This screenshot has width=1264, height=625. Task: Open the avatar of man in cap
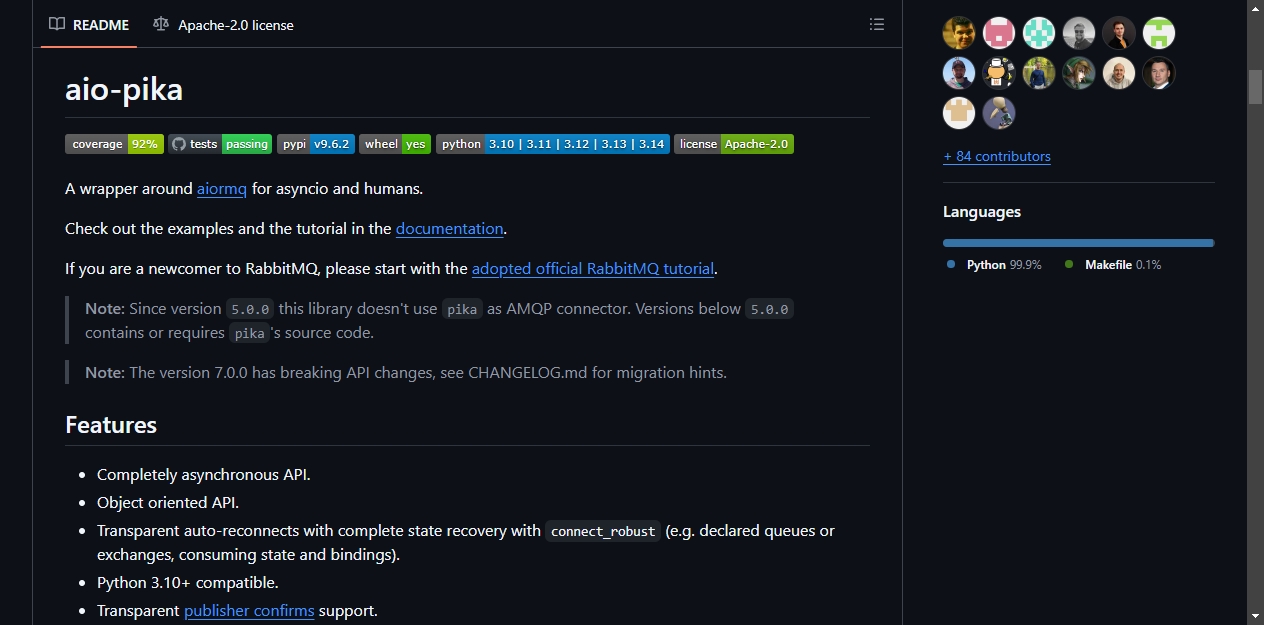959,73
